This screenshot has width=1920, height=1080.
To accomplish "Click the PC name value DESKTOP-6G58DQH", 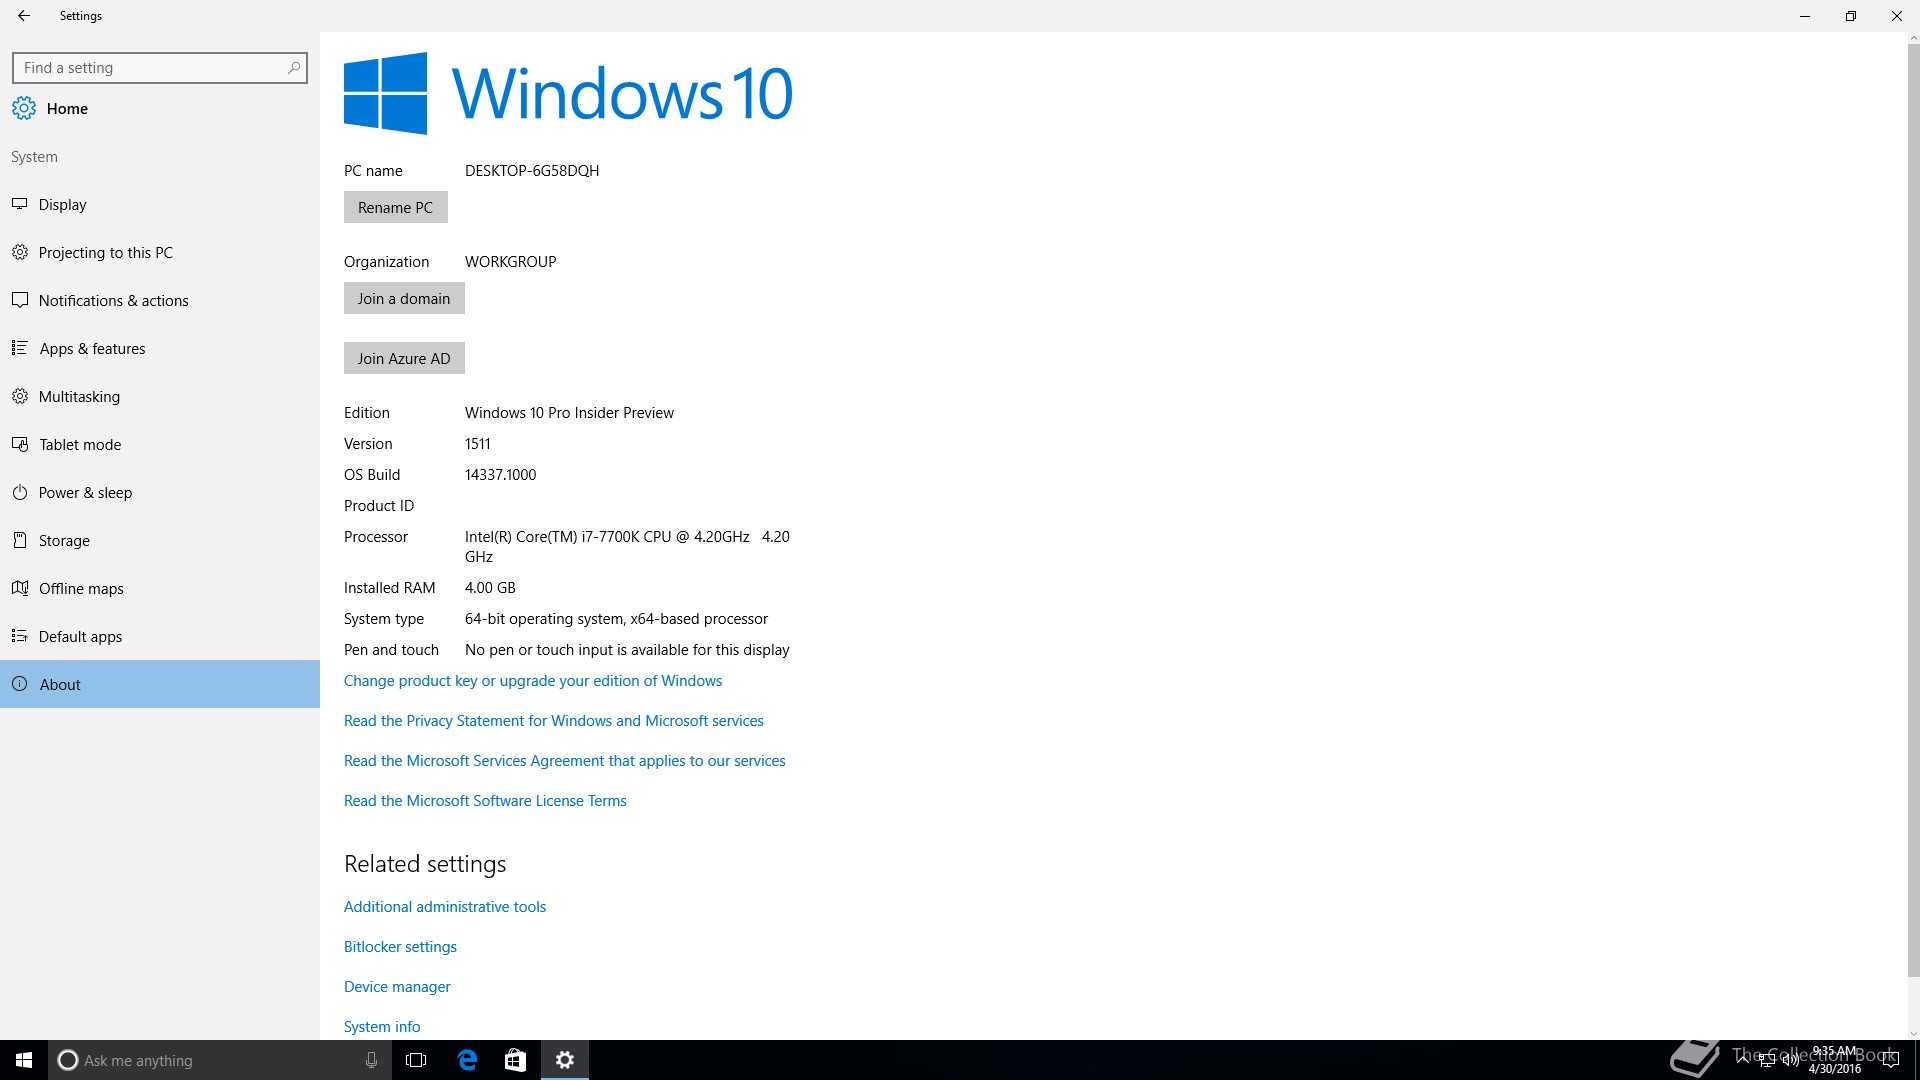I will tap(532, 171).
